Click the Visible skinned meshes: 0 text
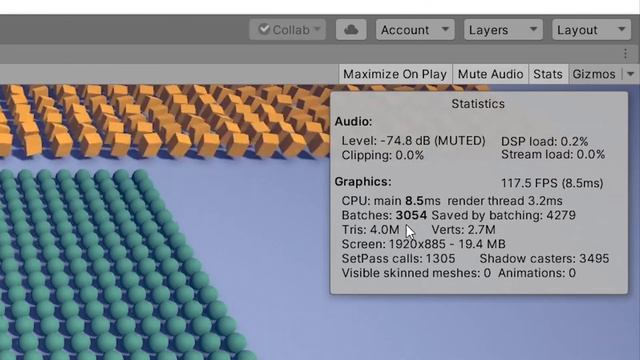This screenshot has height=360, width=640. [416, 273]
